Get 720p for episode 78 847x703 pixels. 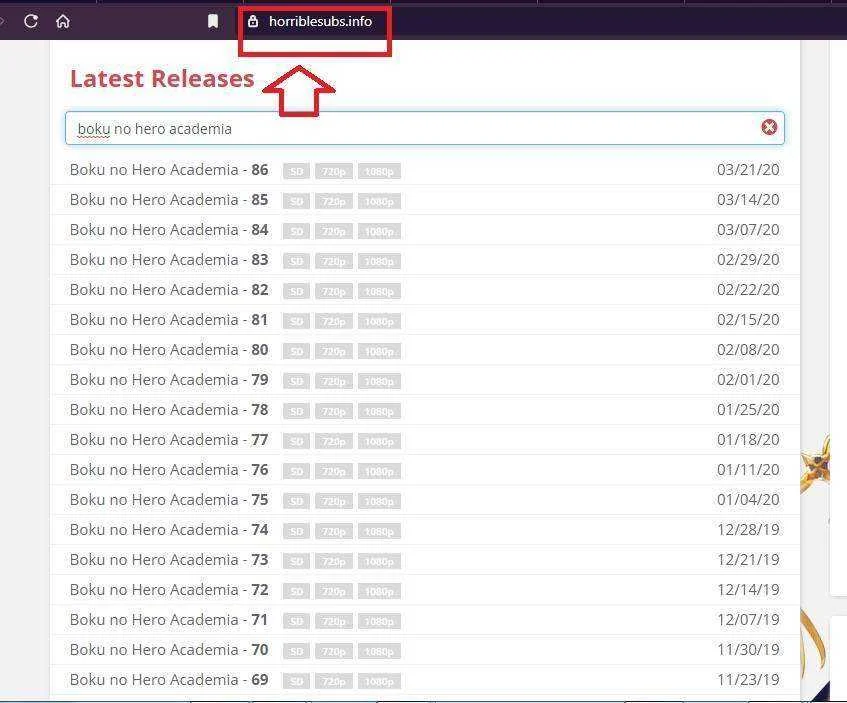click(x=334, y=411)
